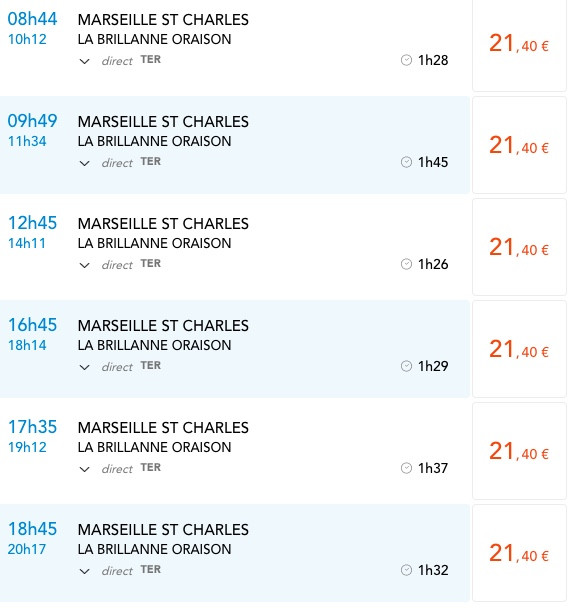
Task: Click the clock icon beside 1h29 duration
Action: point(406,366)
